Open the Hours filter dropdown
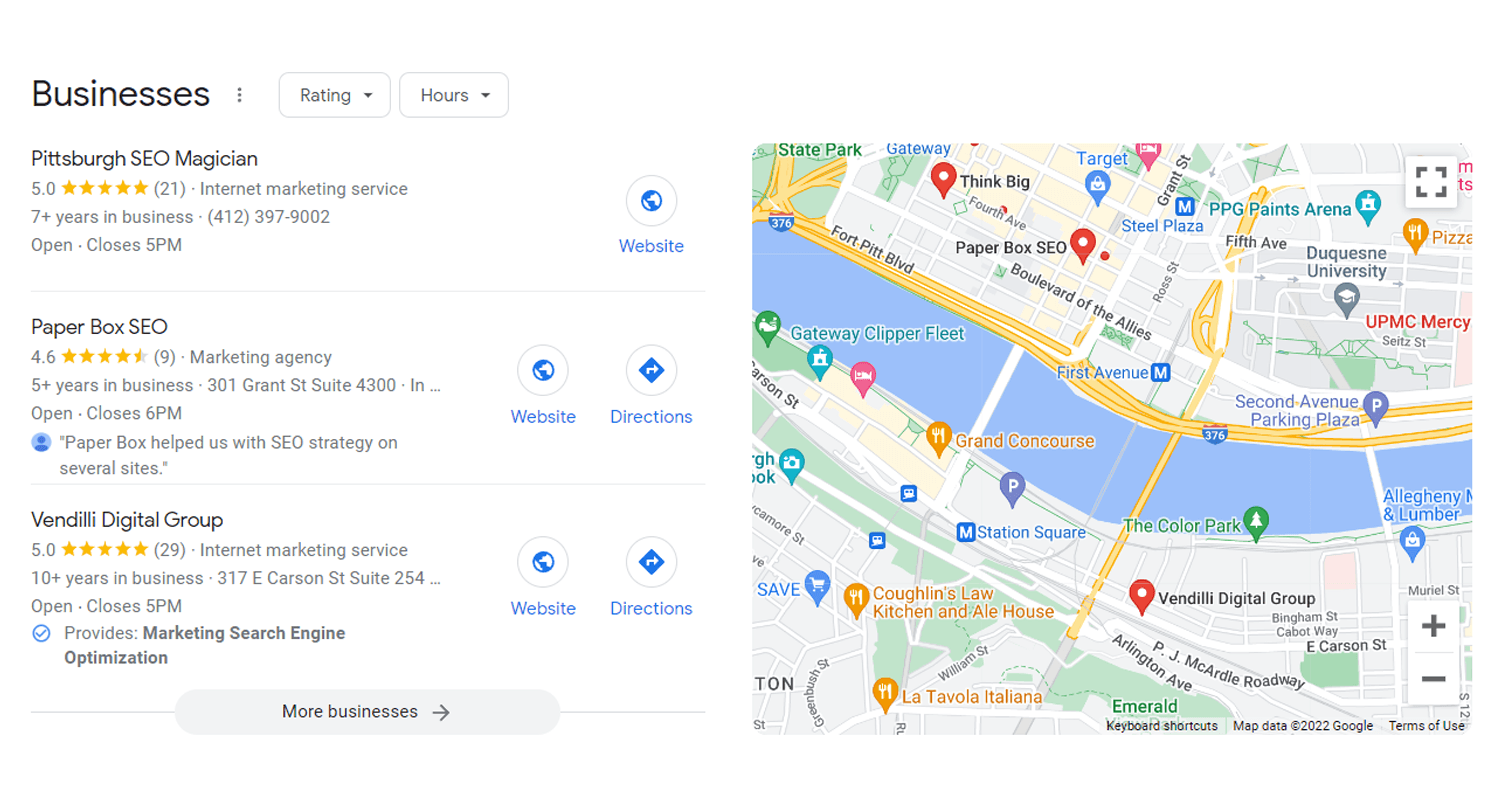Viewport: 1500px width, 800px height. (453, 95)
